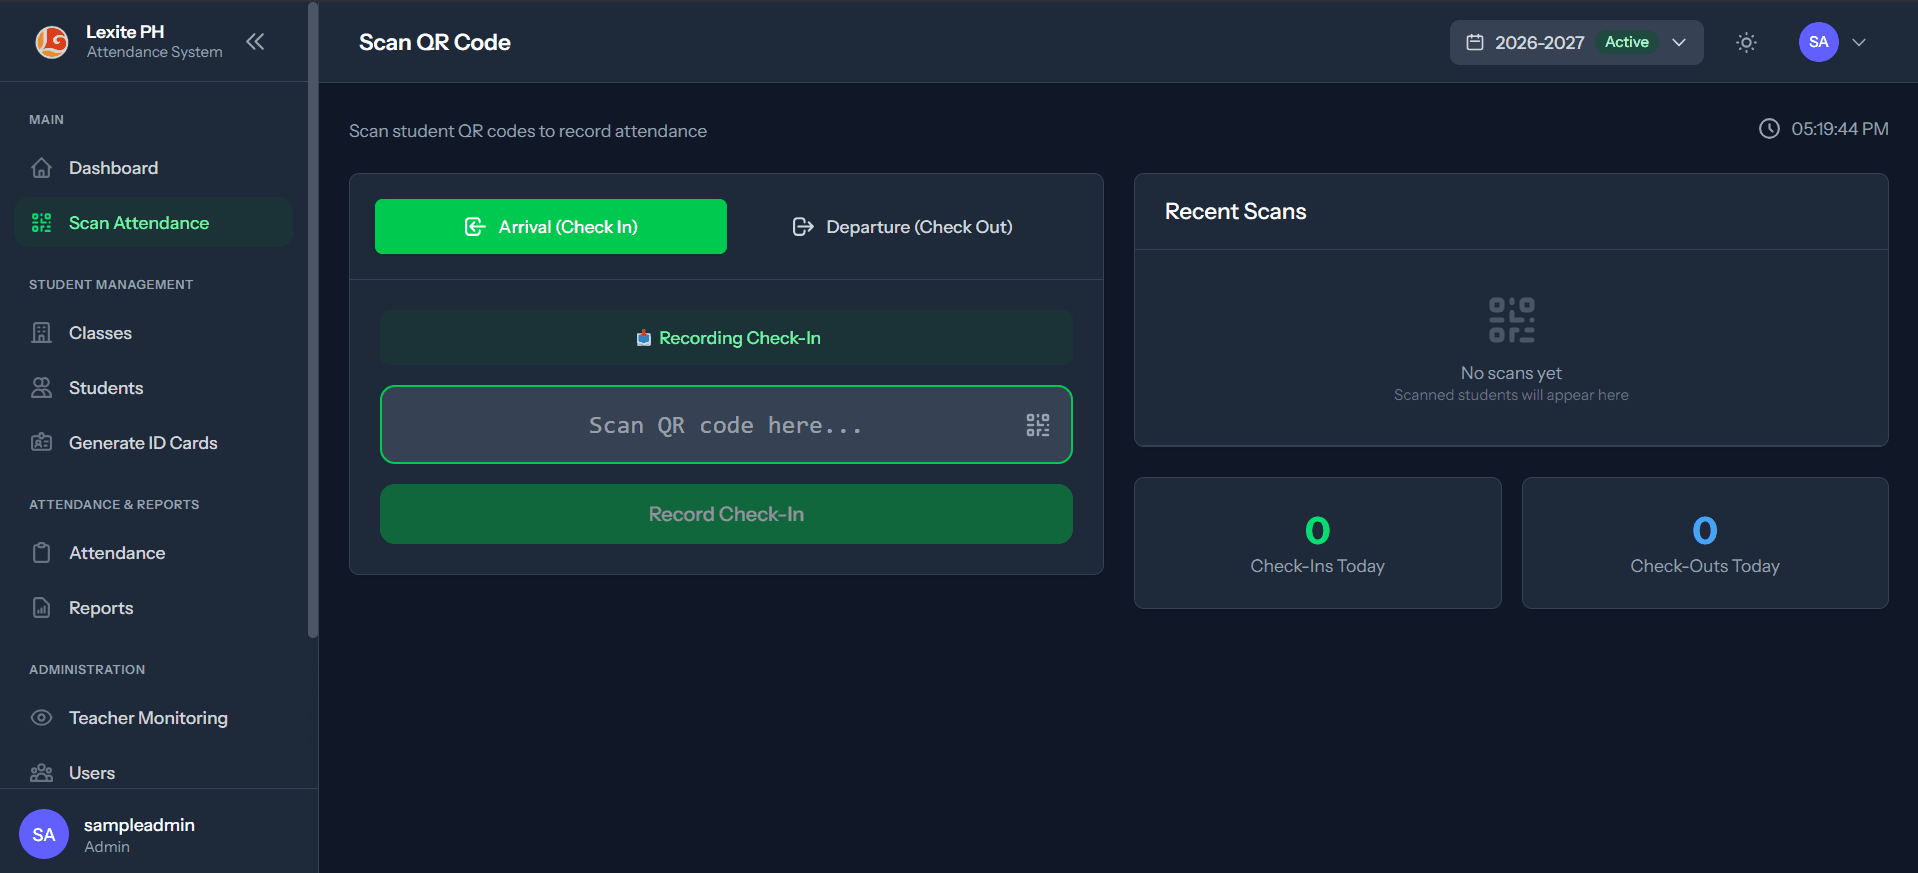The width and height of the screenshot is (1918, 873).
Task: Click the Recent Scans heading
Action: point(1235,211)
